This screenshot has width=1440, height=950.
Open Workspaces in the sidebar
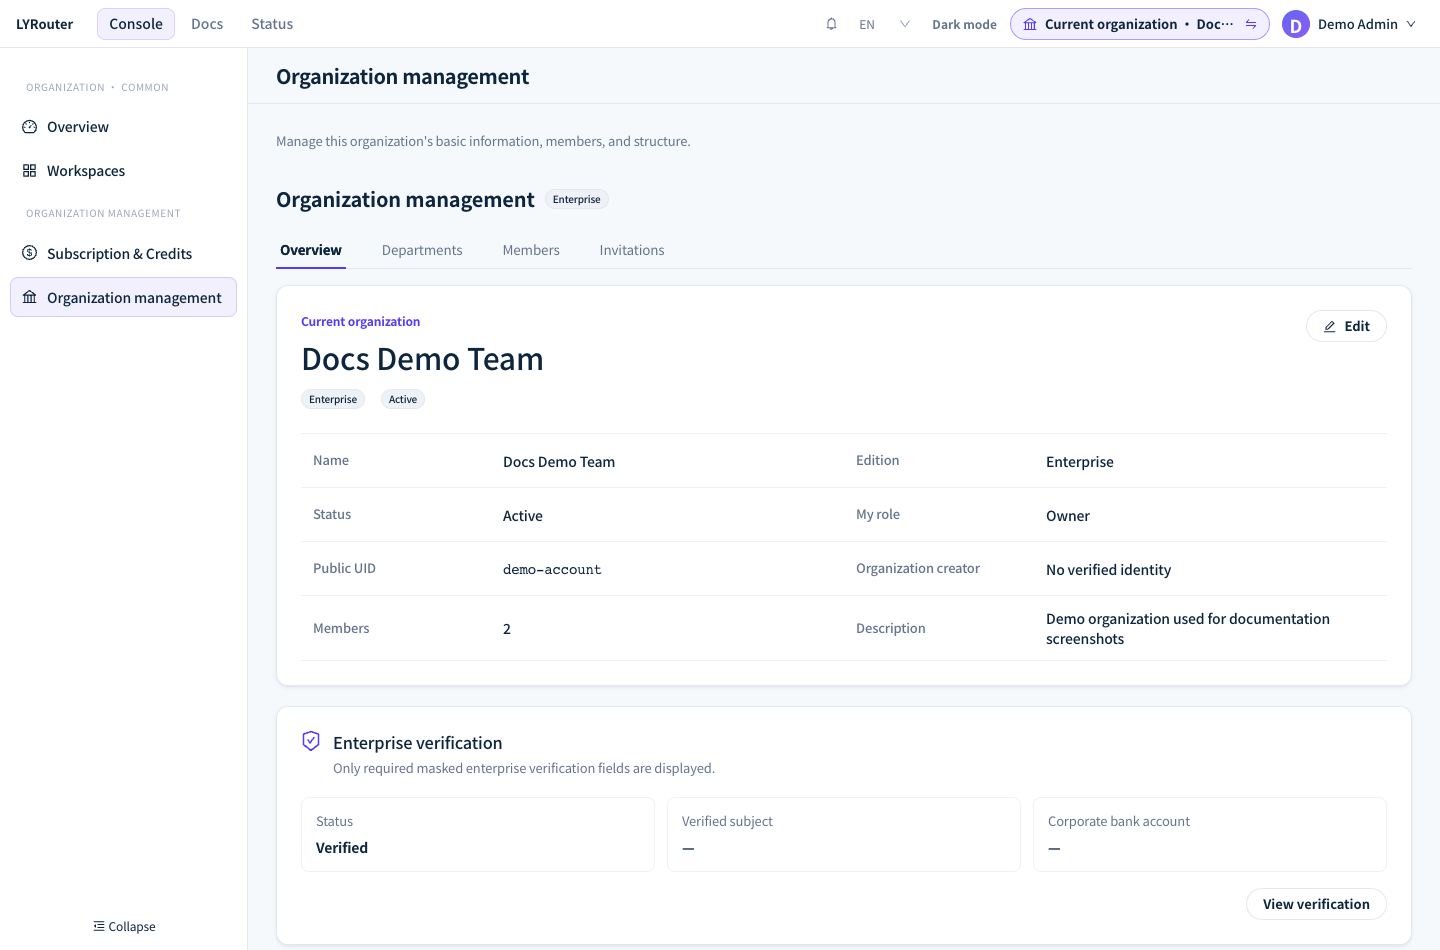click(124, 171)
